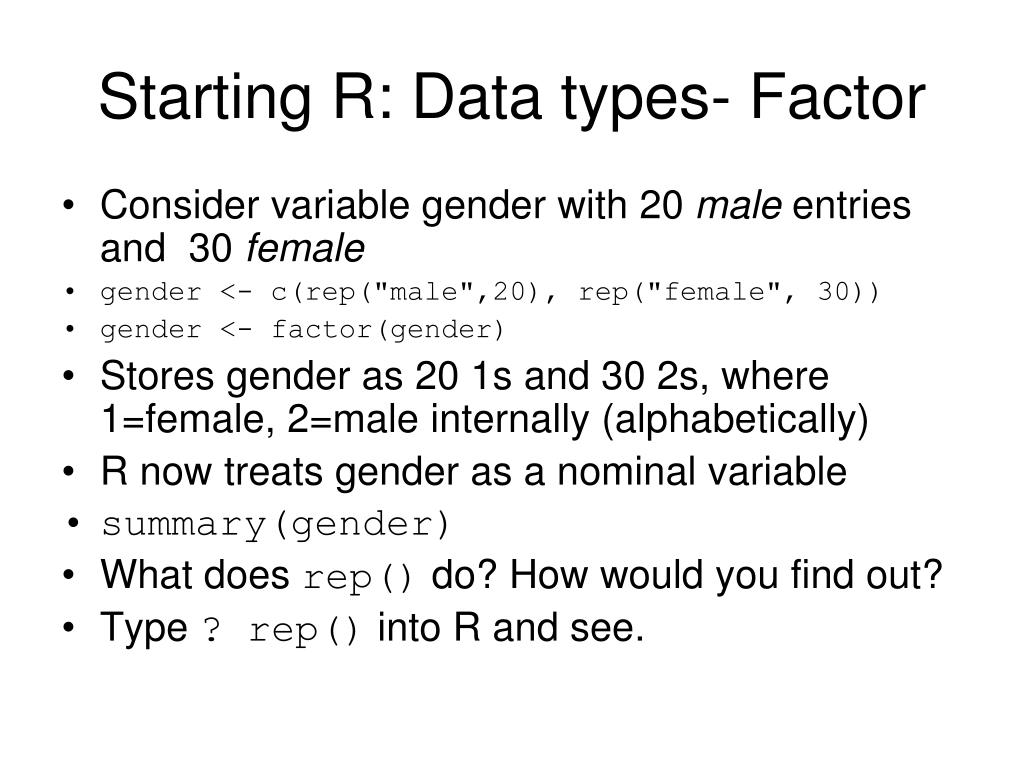This screenshot has width=1024, height=768.
Task: Click the bullet point before 'summary(gender)'
Action: tap(73, 523)
